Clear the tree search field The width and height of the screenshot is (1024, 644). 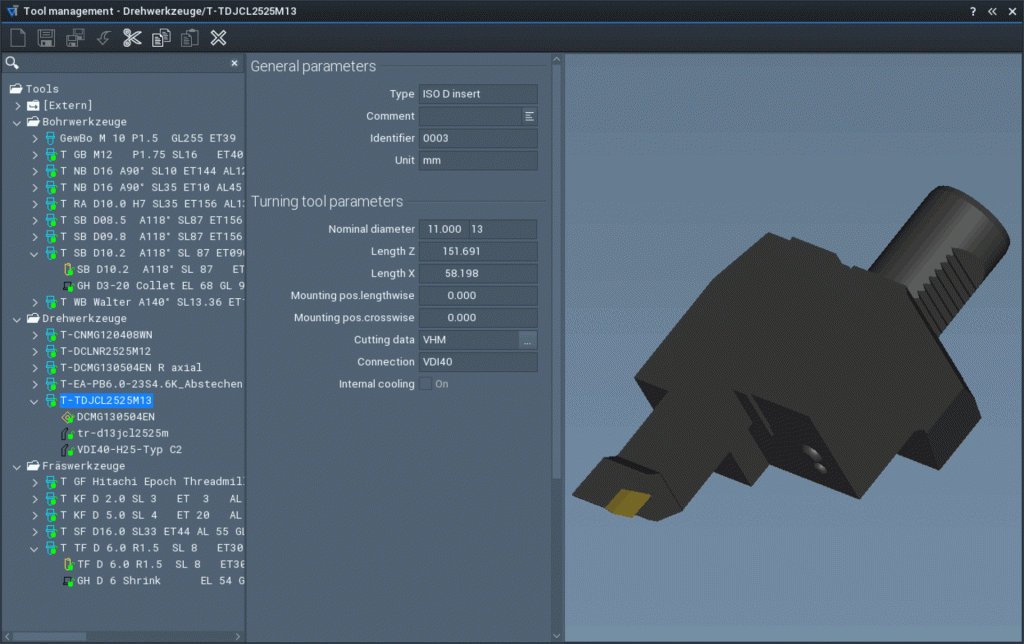pos(235,63)
